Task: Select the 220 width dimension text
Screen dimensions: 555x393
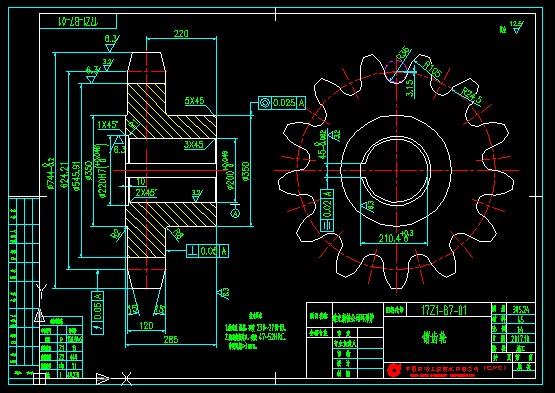Action: click(181, 34)
